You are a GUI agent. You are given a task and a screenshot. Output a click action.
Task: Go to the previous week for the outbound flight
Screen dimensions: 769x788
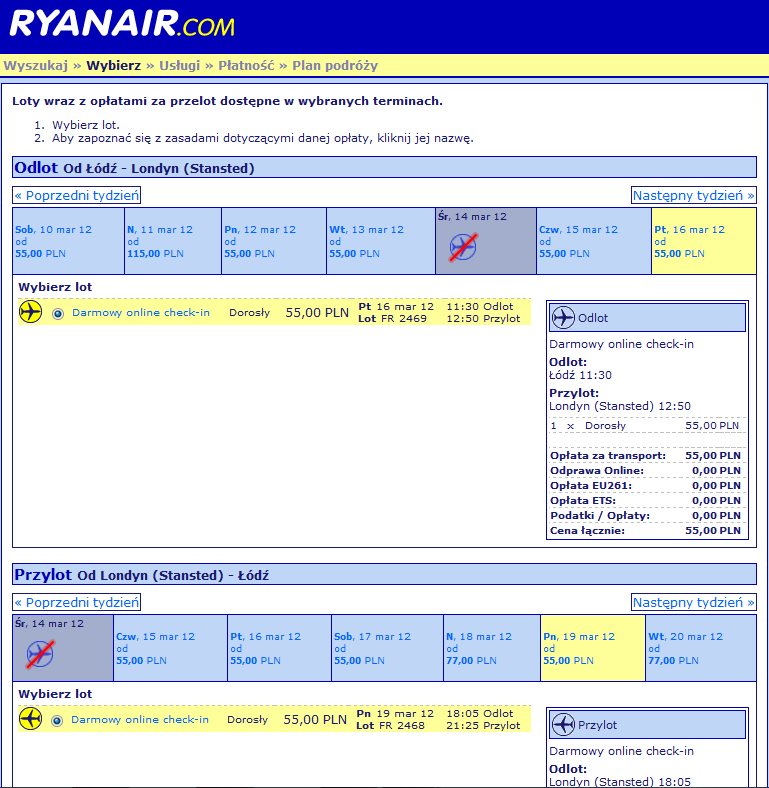76,195
